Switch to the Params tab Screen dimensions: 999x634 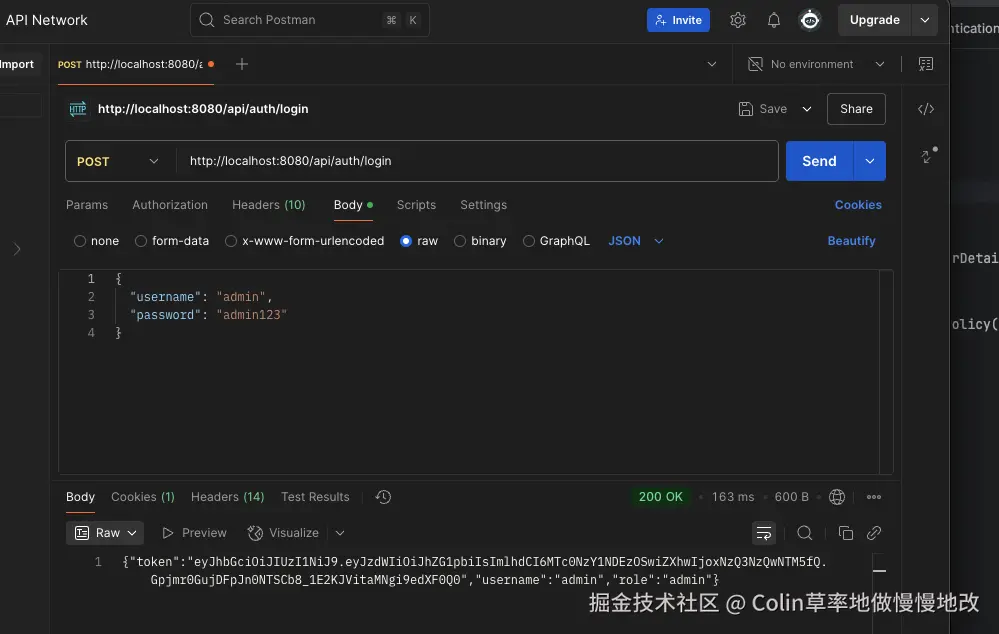point(87,205)
